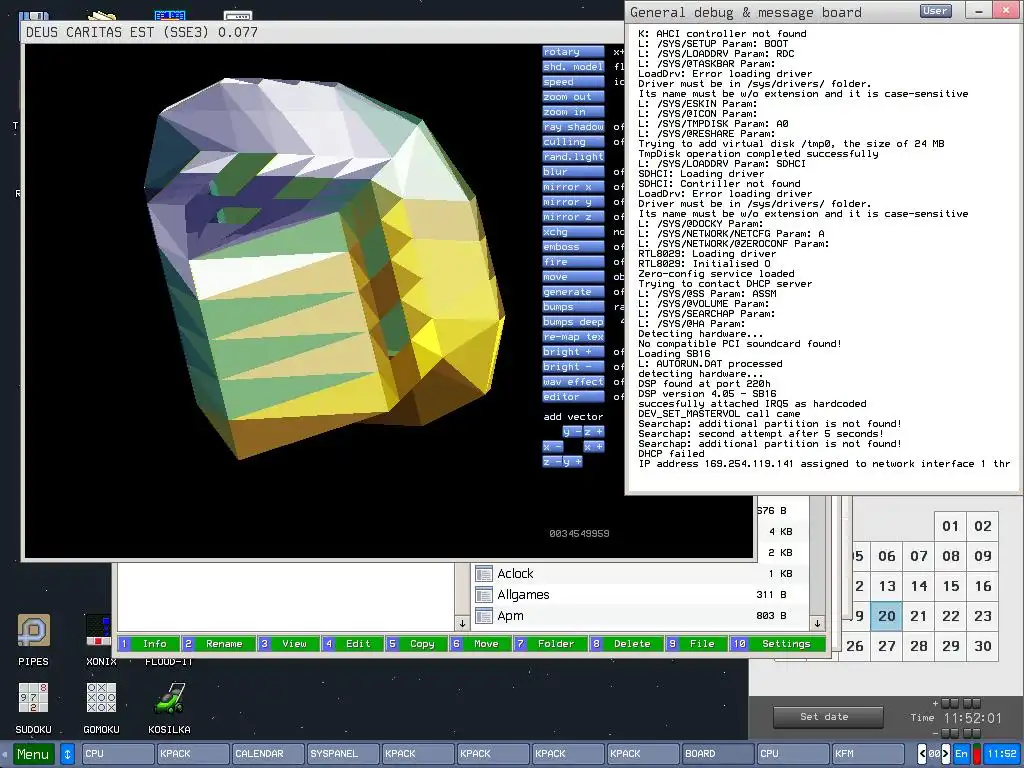Toggle mirror z
The image size is (1024, 768).
[x=573, y=217]
